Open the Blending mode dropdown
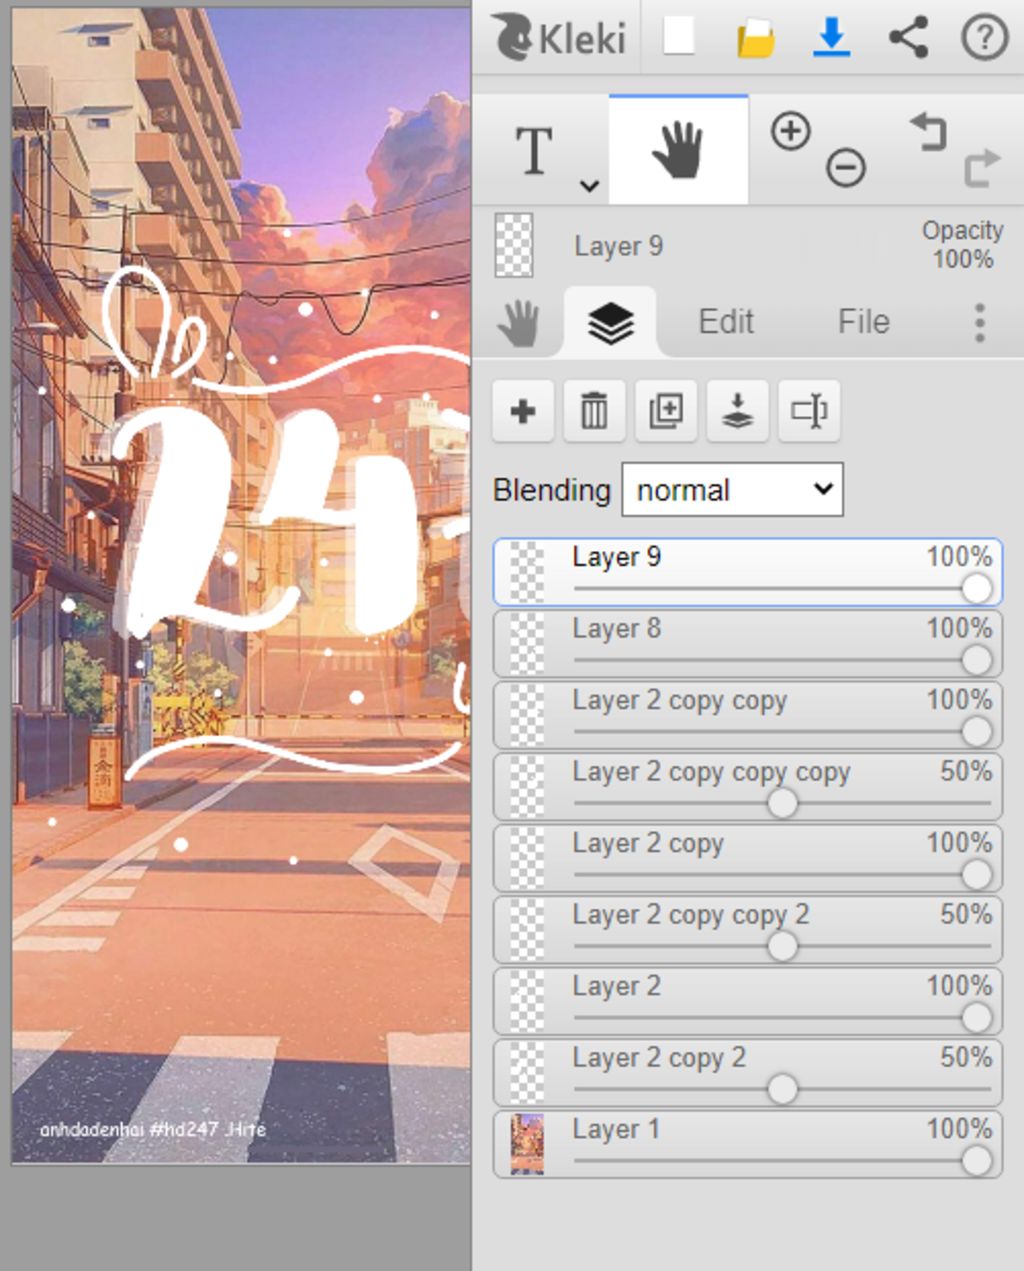Image resolution: width=1024 pixels, height=1271 pixels. pos(732,490)
